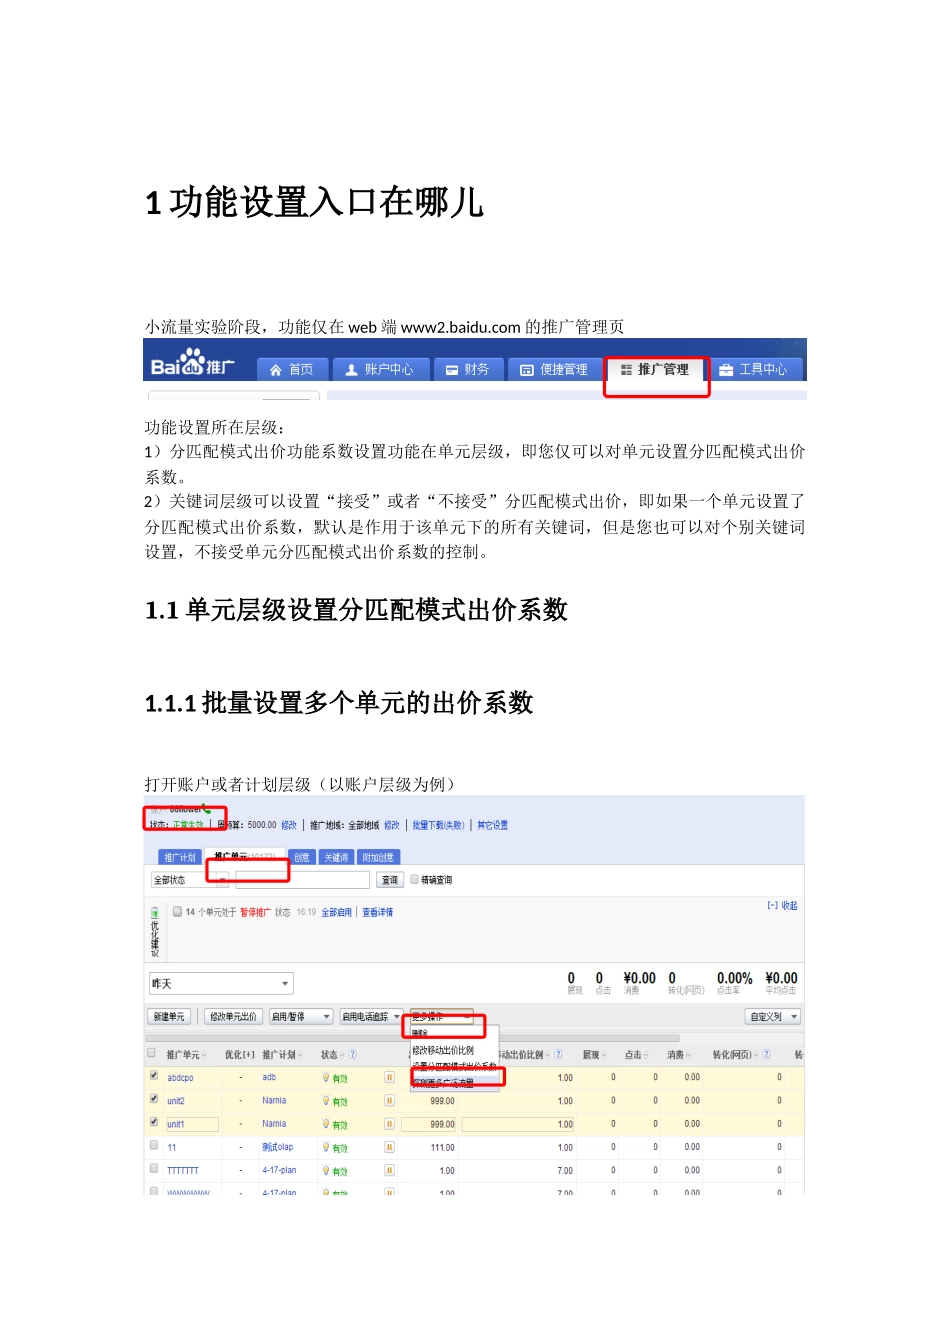Switch to the 附加创意 tab

[378, 857]
